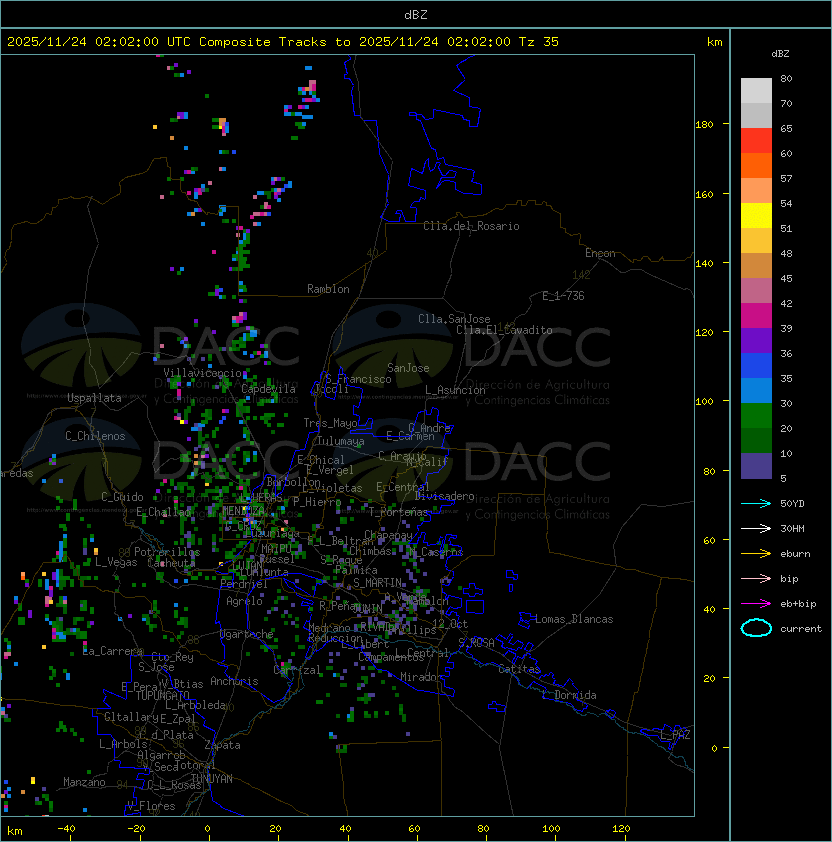Click the 'C_Chilenos' map label
Viewport: 832px width, 842px height.
pyautogui.click(x=95, y=436)
